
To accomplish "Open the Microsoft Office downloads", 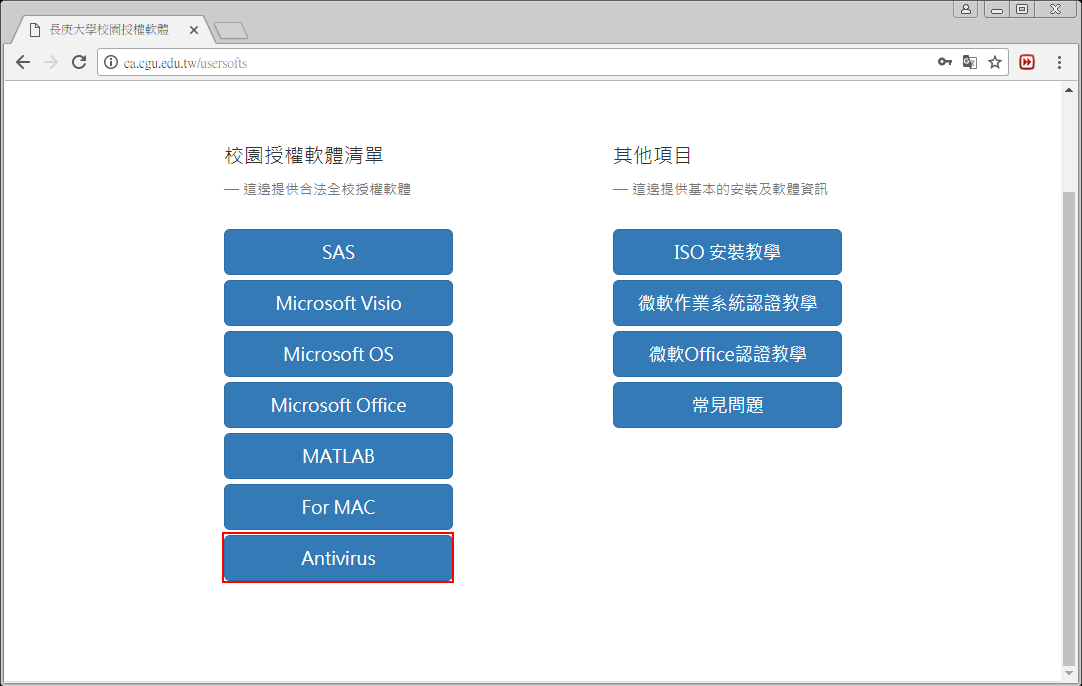I will [338, 405].
